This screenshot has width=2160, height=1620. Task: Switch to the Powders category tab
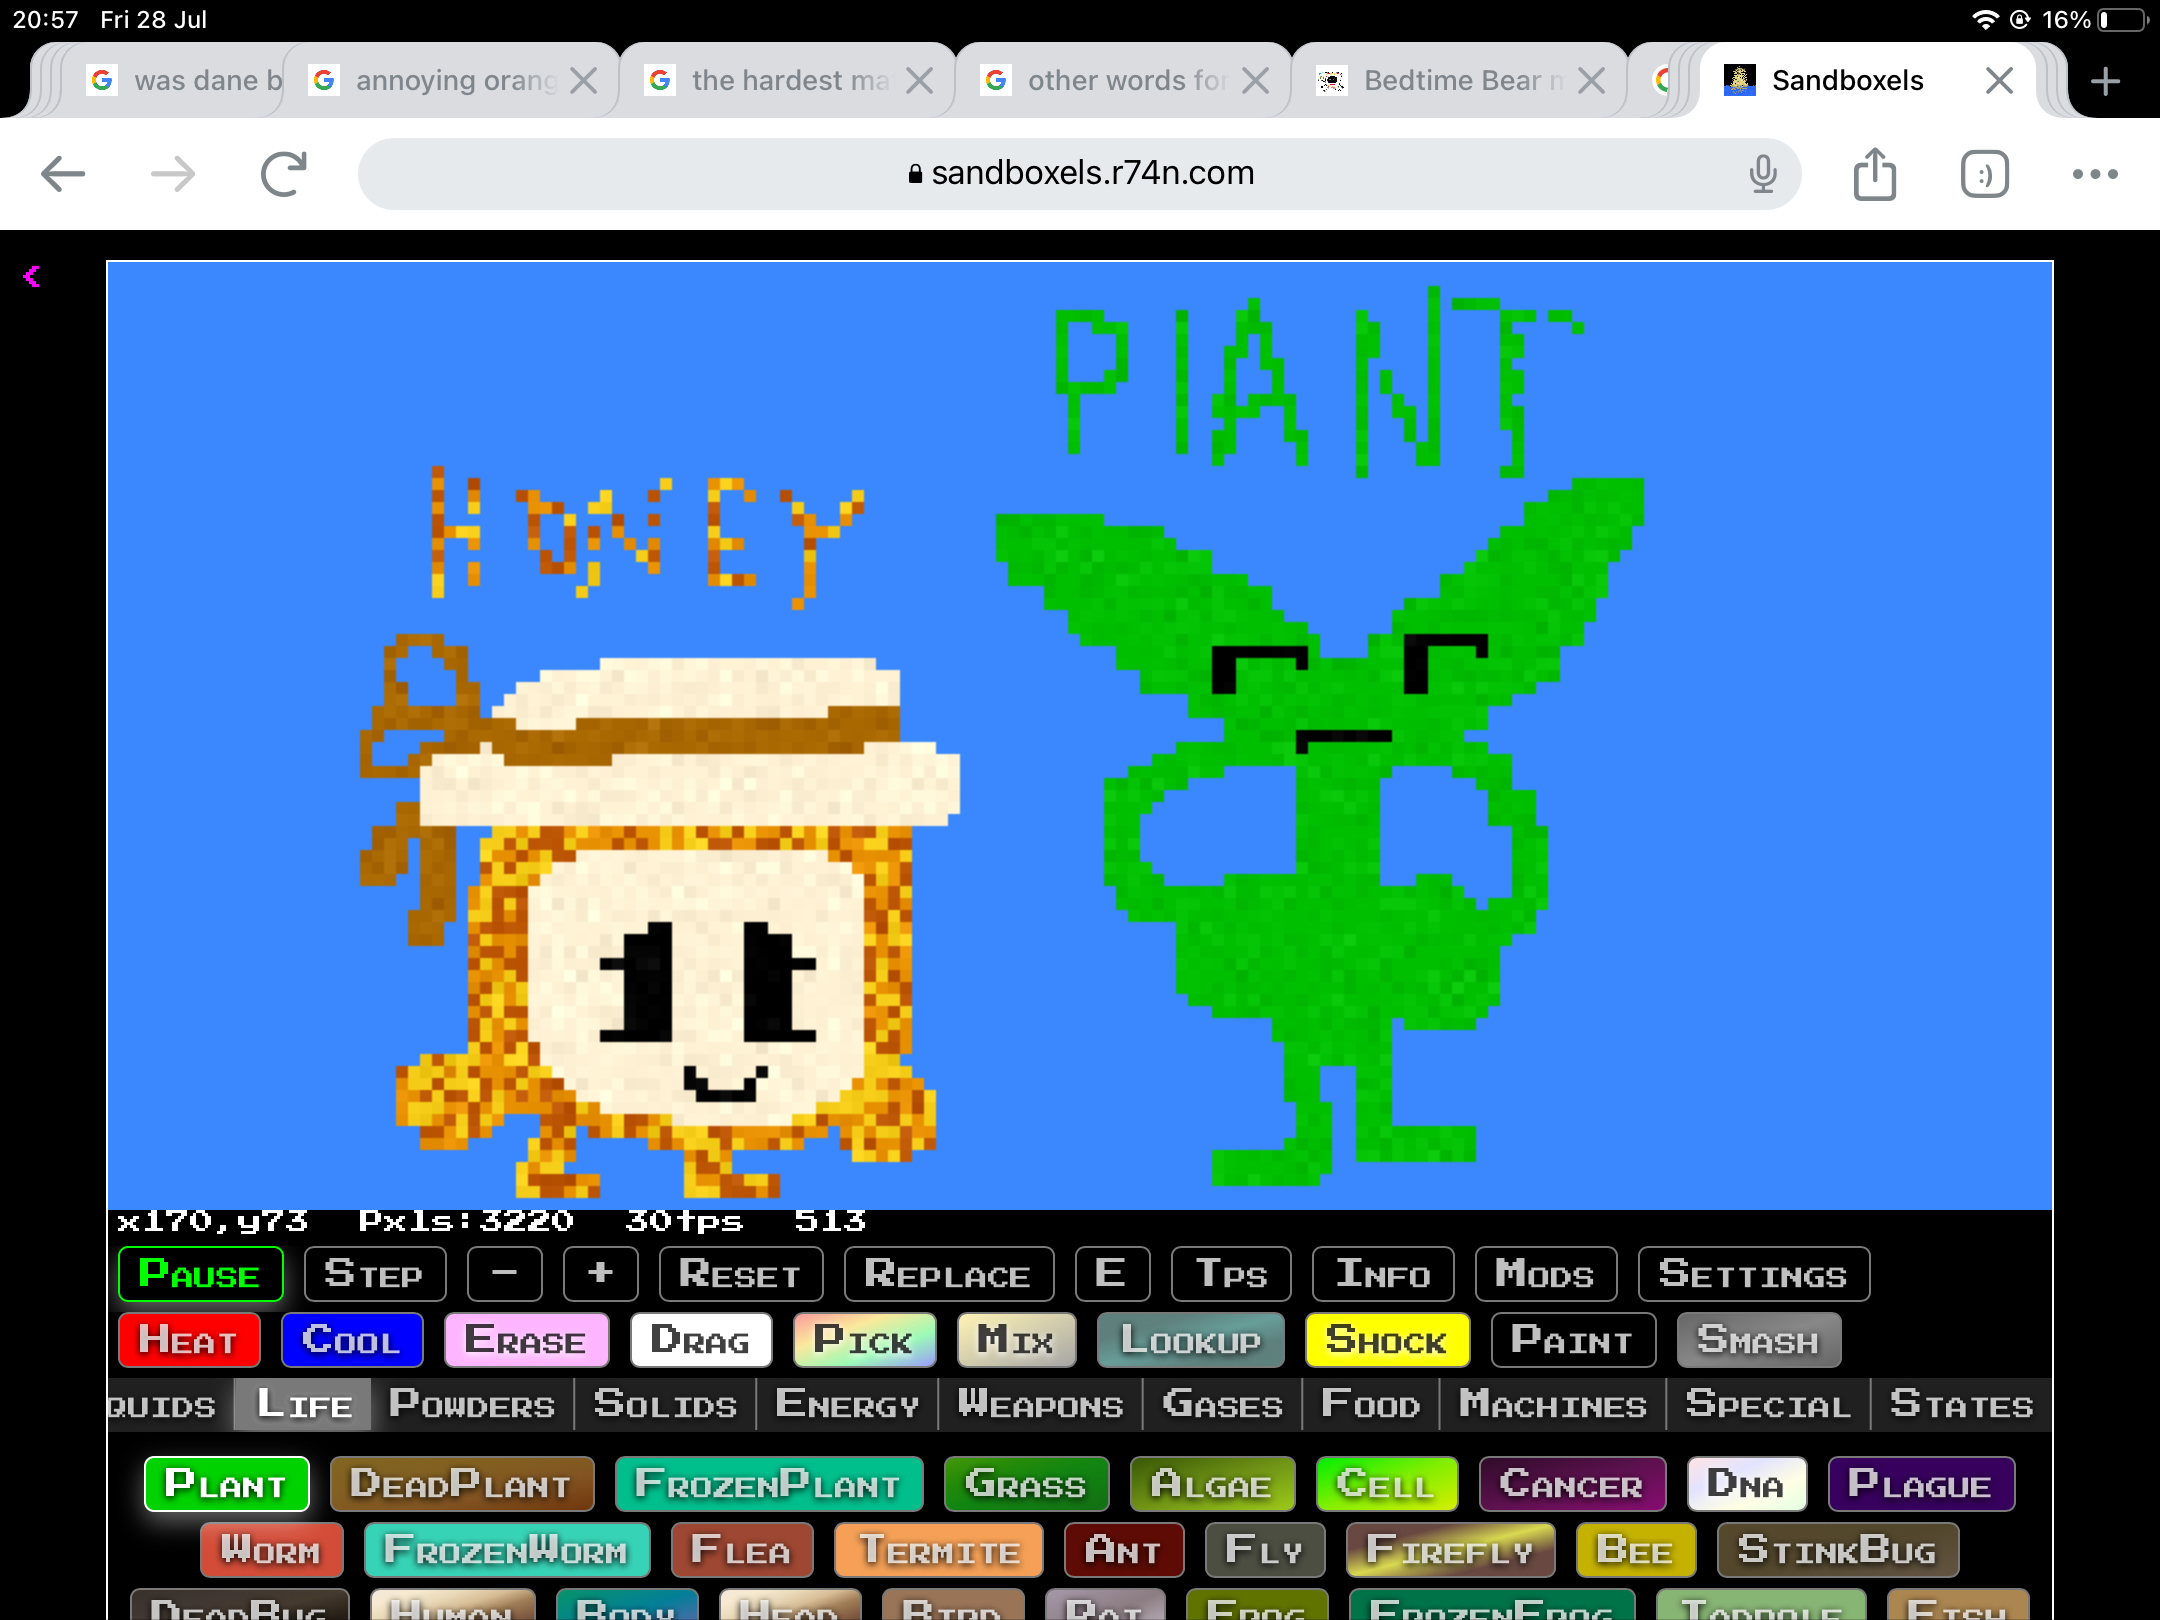[471, 1404]
